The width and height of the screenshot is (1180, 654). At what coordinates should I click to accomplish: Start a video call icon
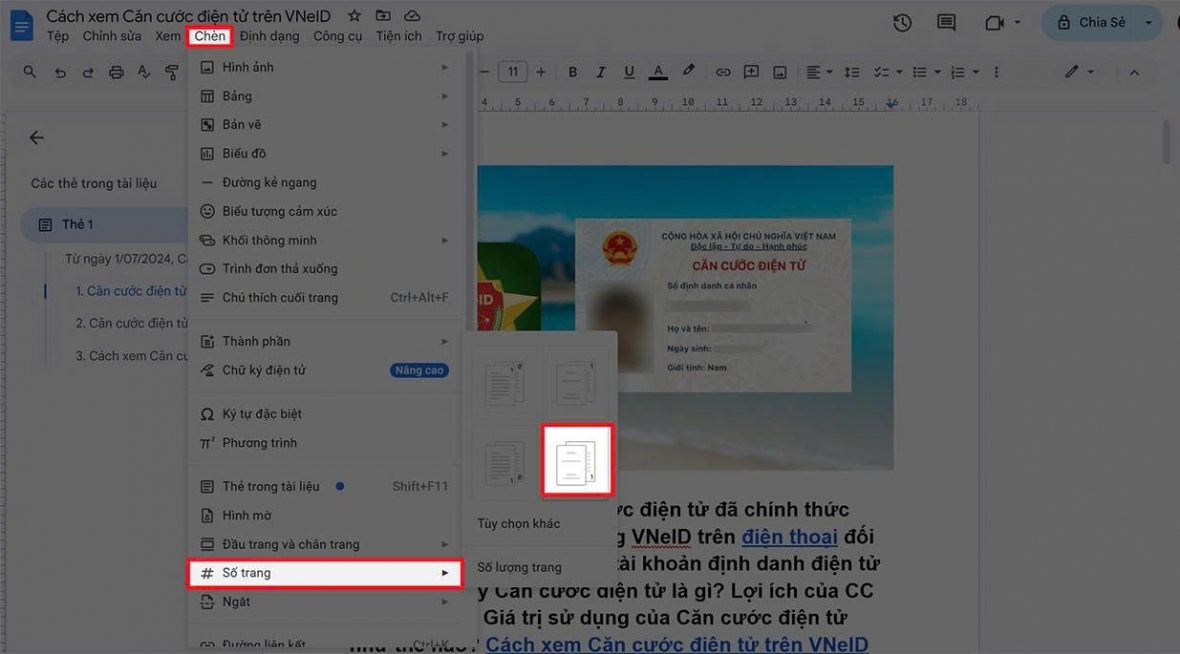(994, 23)
